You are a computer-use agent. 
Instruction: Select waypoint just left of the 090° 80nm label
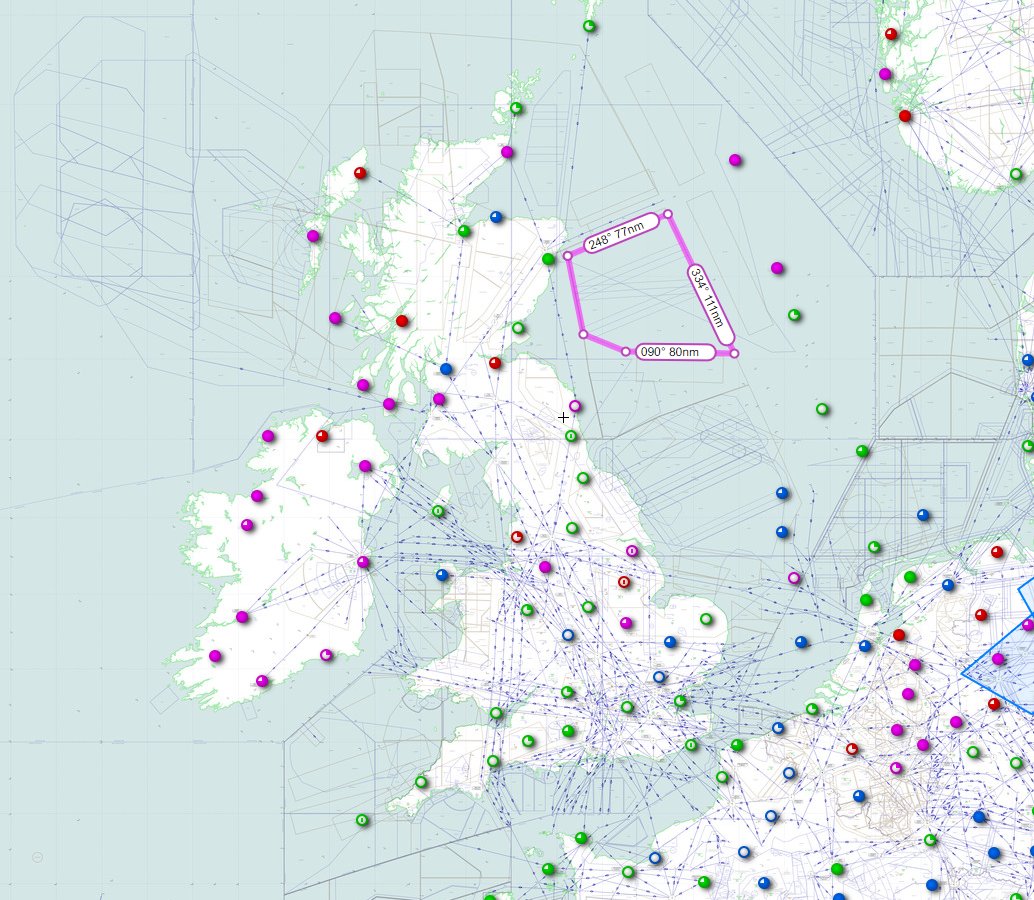(625, 351)
